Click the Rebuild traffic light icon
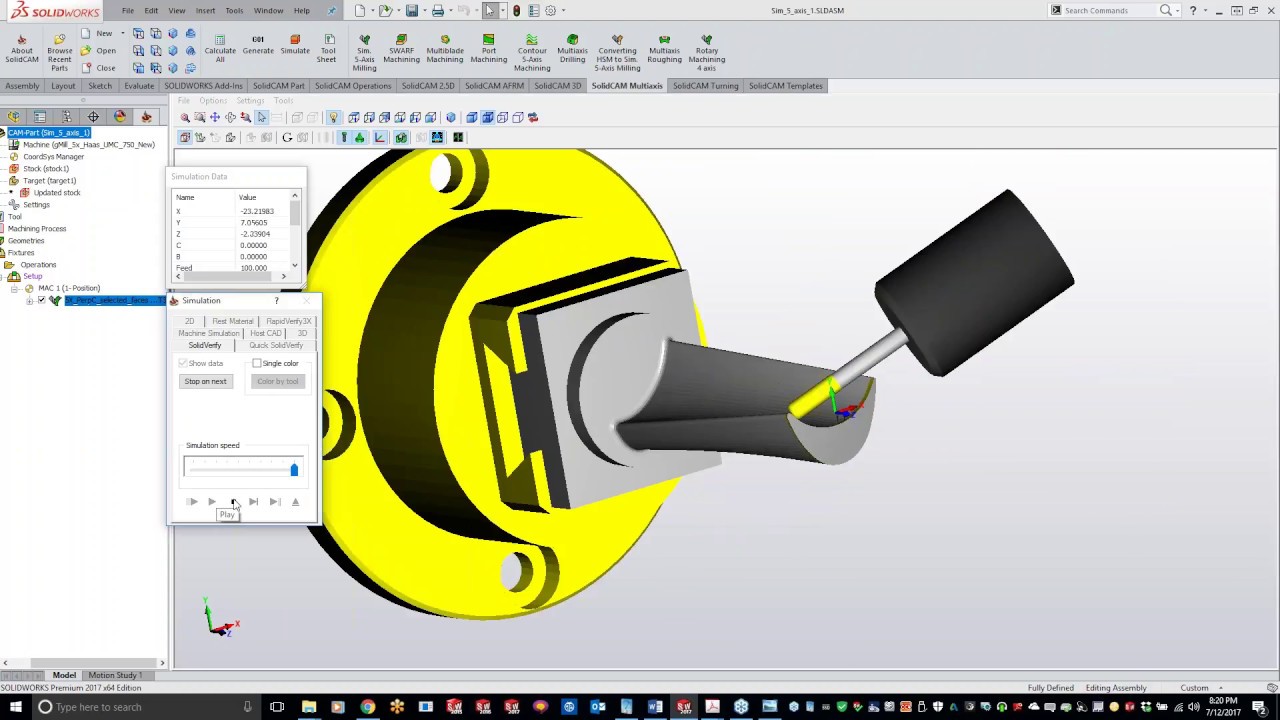 point(516,10)
